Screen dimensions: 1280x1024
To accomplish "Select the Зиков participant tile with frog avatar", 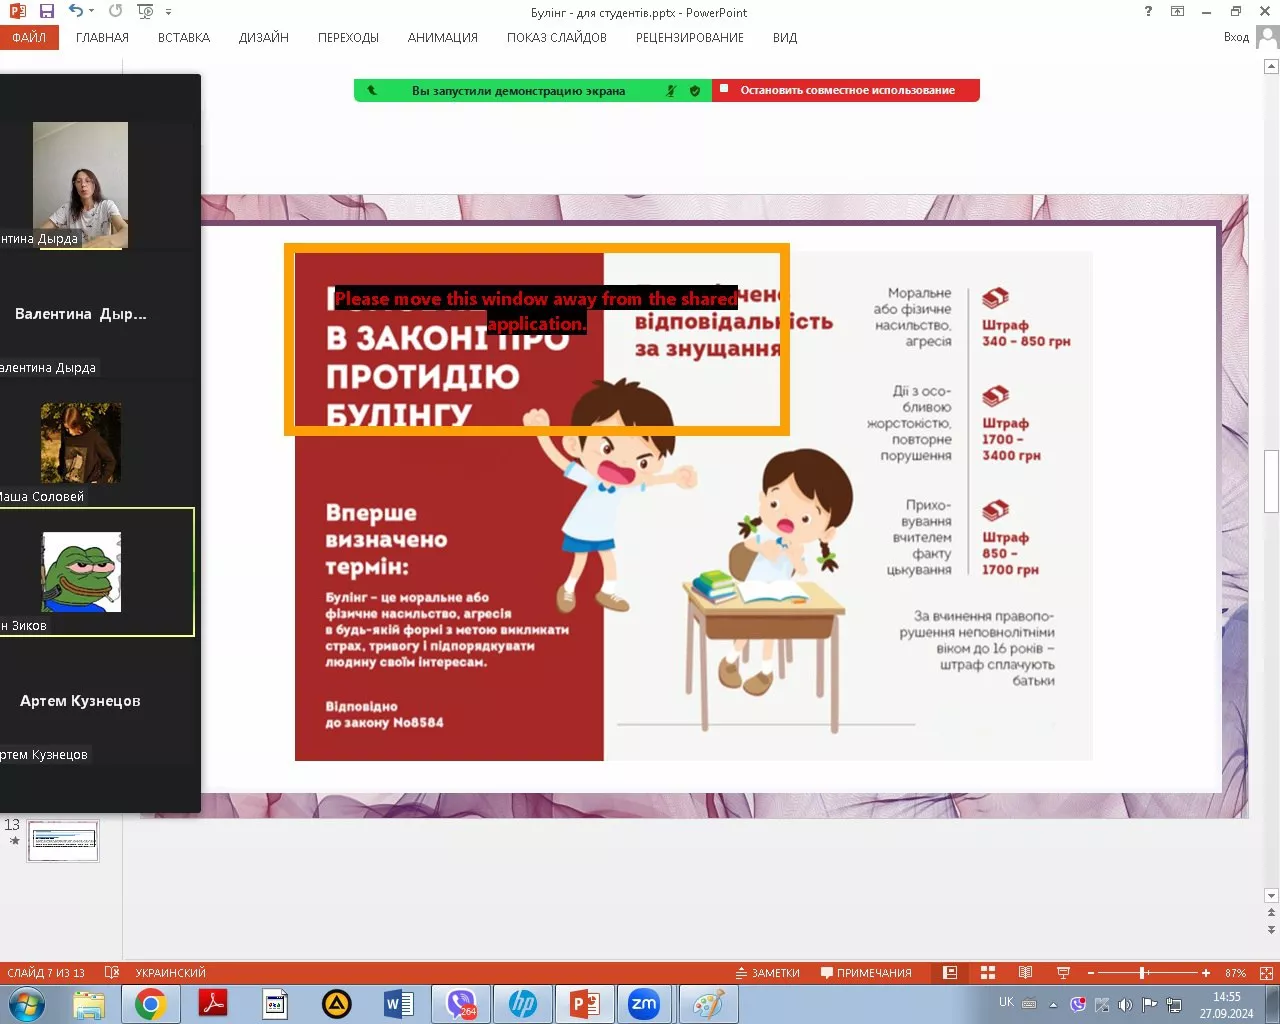I will pyautogui.click(x=97, y=572).
